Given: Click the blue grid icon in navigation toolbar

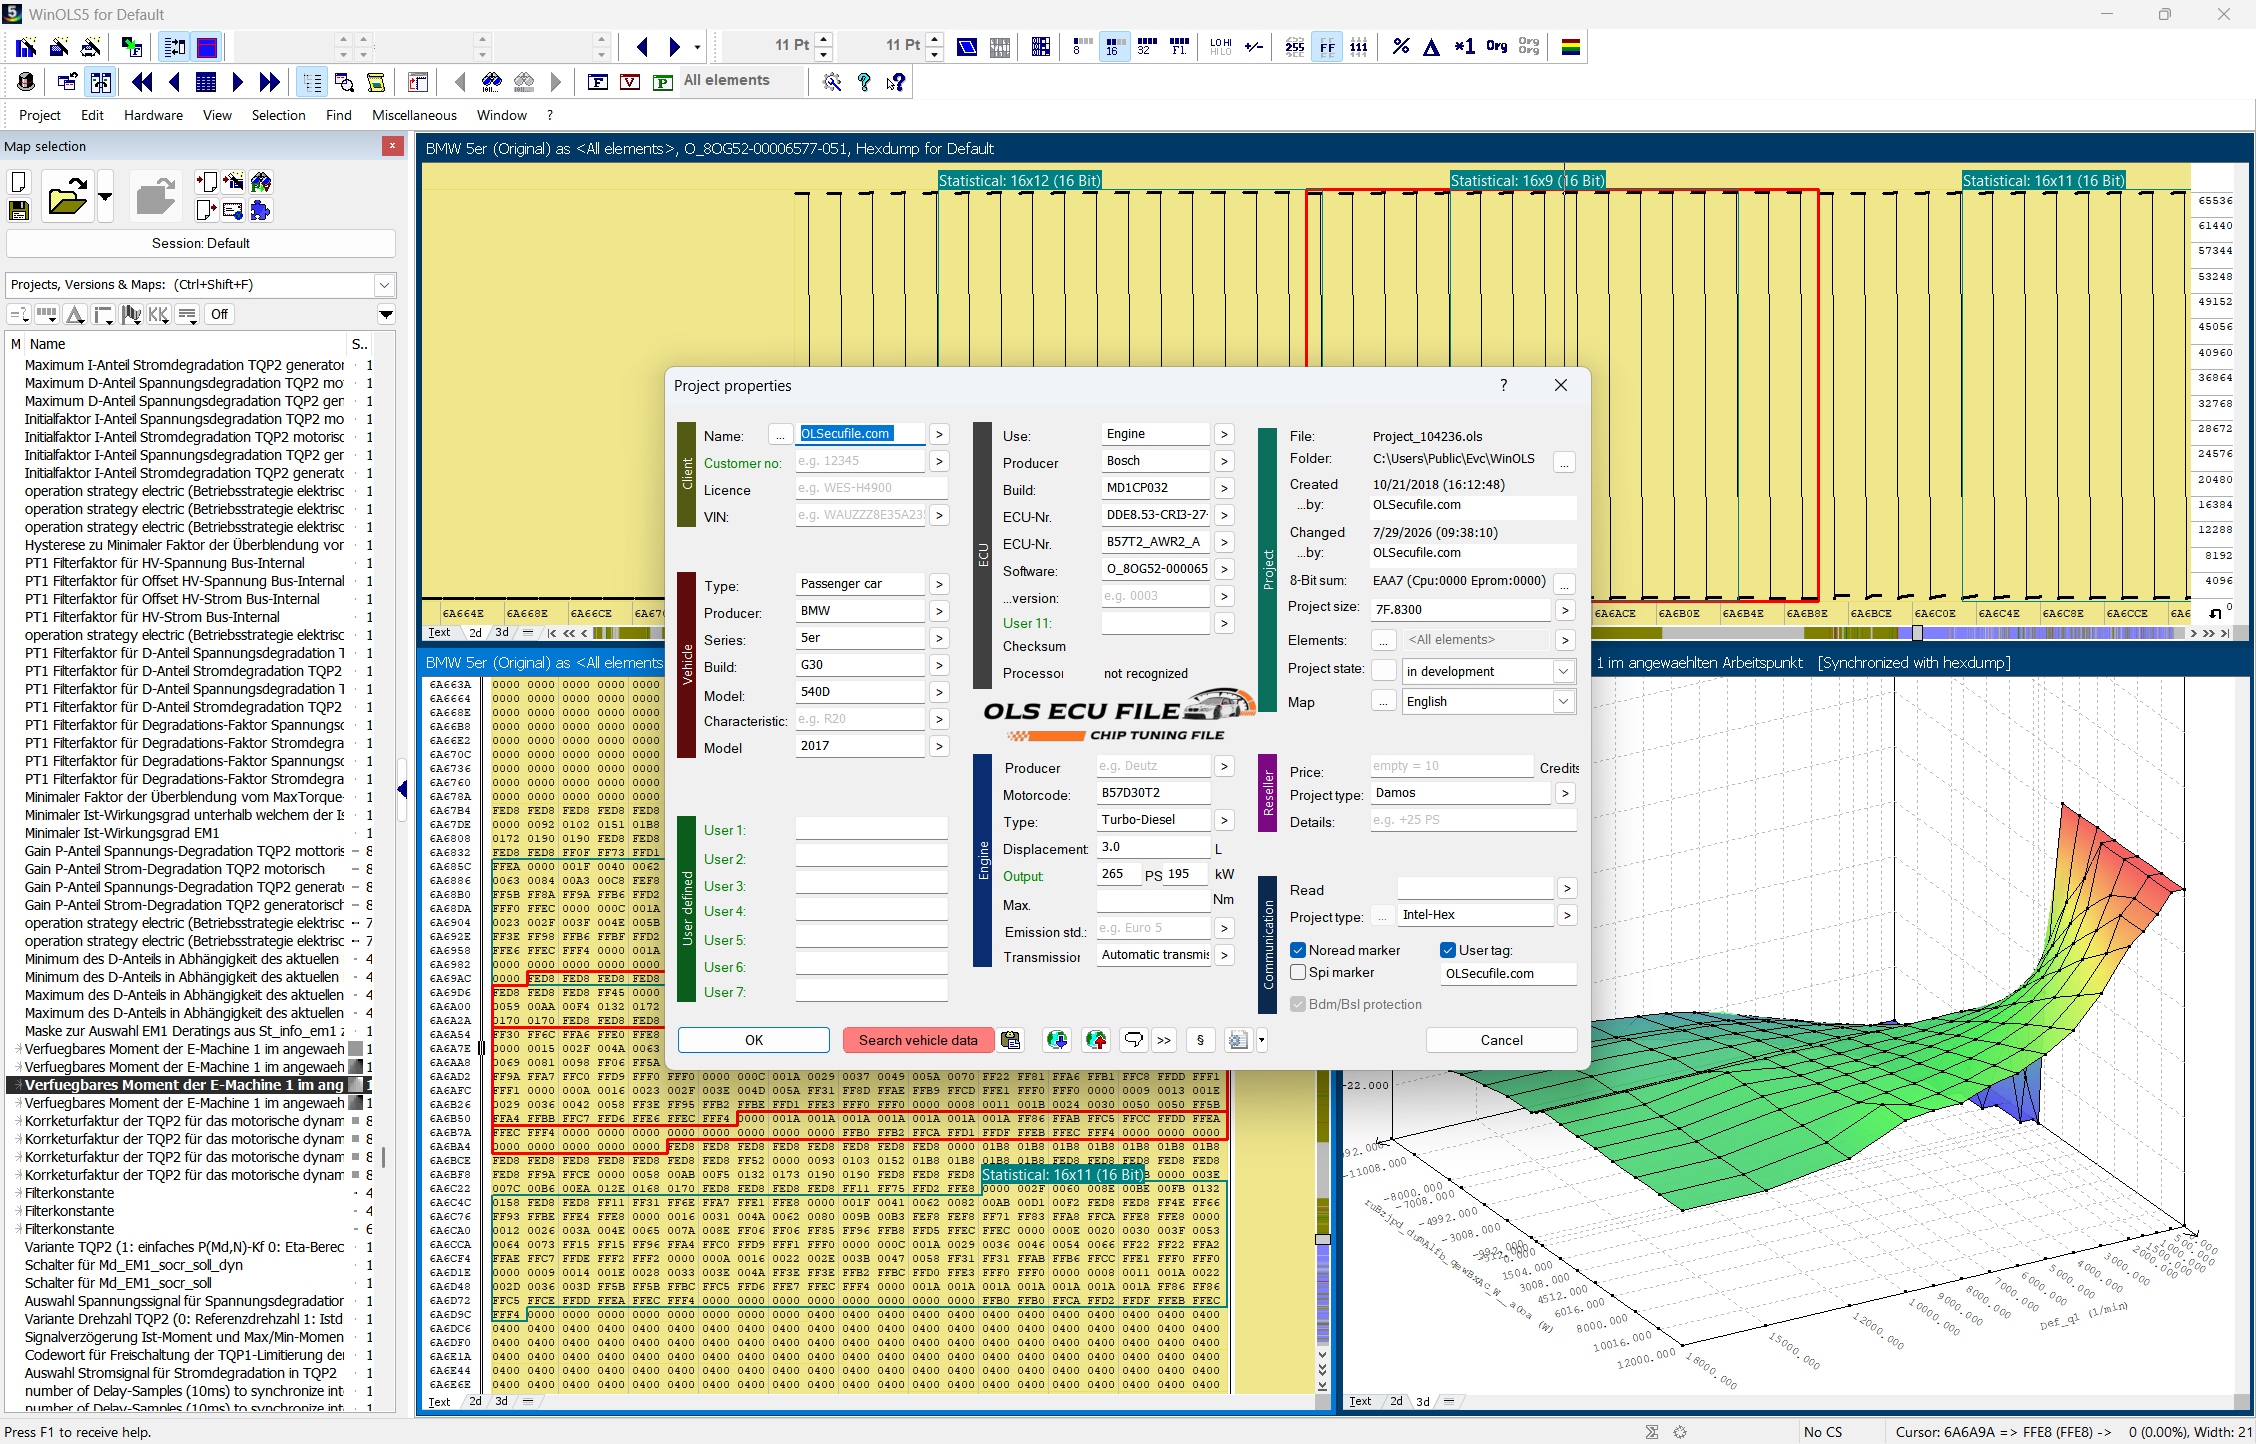Looking at the screenshot, I should point(206,82).
